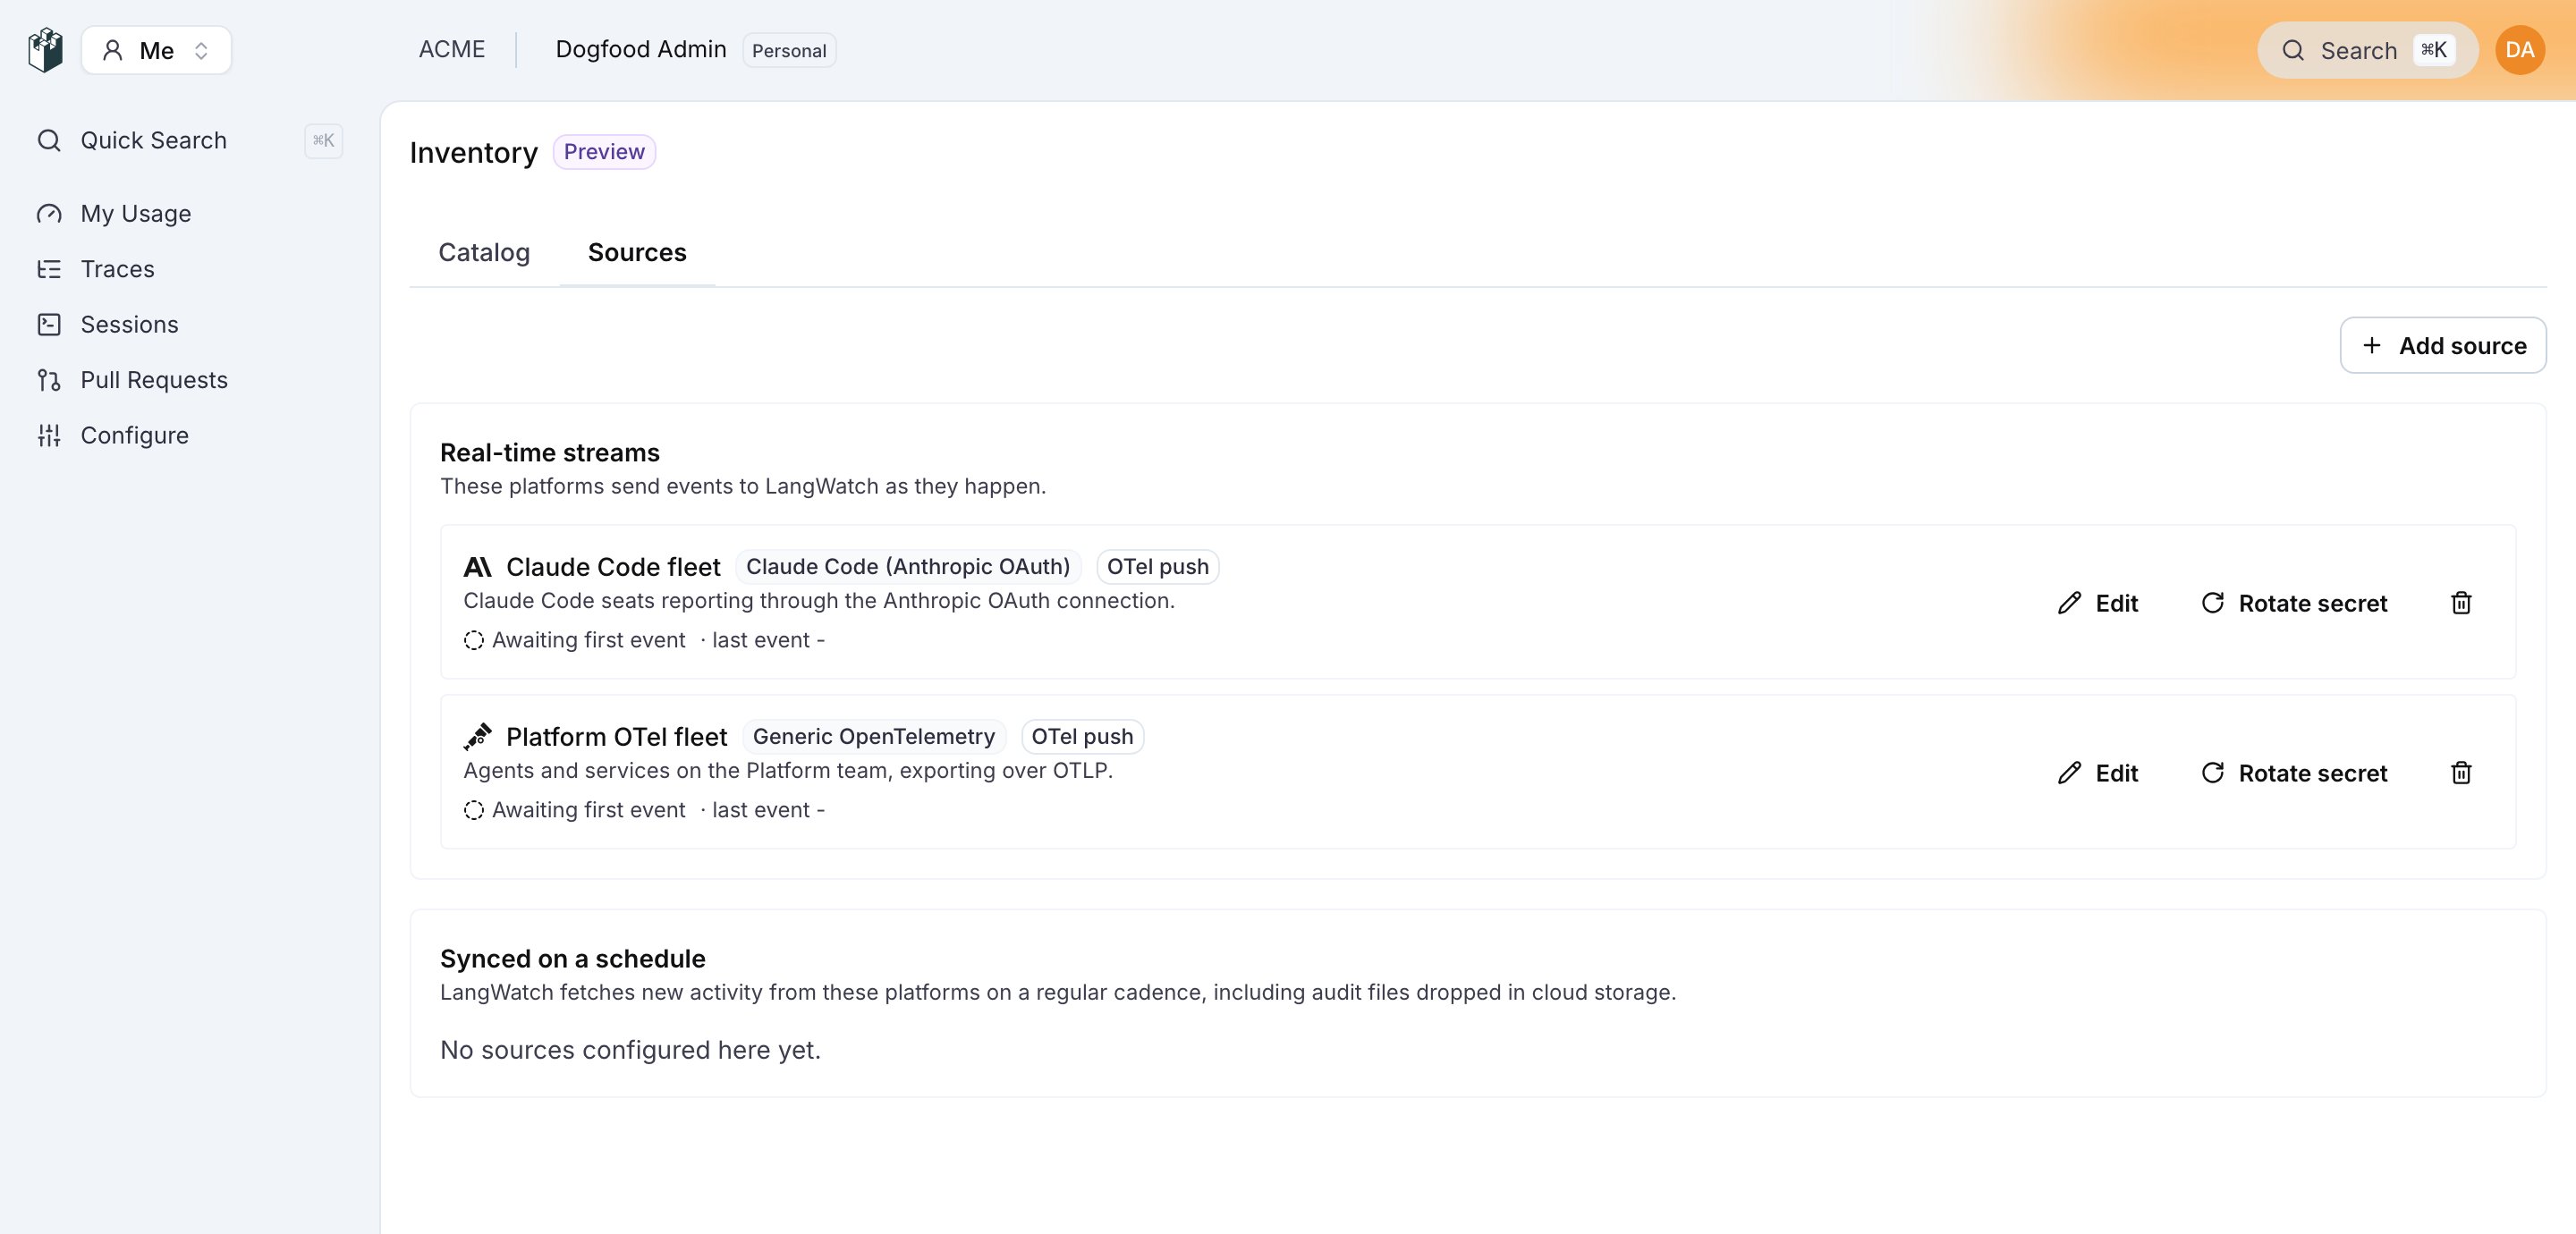This screenshot has width=2576, height=1234.
Task: Click the Generic OpenTelemetry tag
Action: (x=874, y=737)
